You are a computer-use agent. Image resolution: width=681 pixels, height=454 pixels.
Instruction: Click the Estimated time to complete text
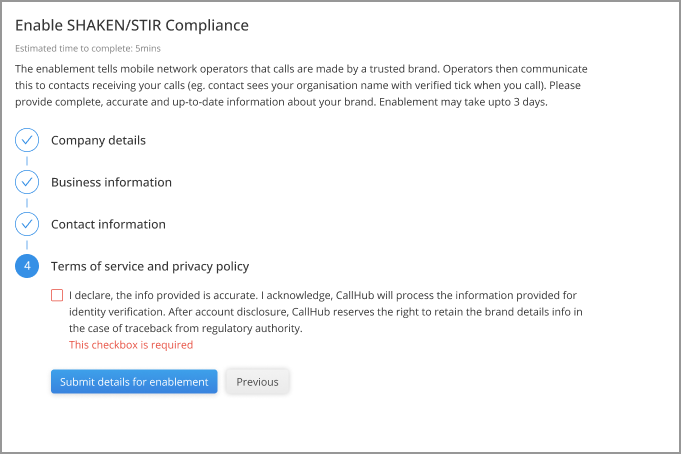click(88, 48)
